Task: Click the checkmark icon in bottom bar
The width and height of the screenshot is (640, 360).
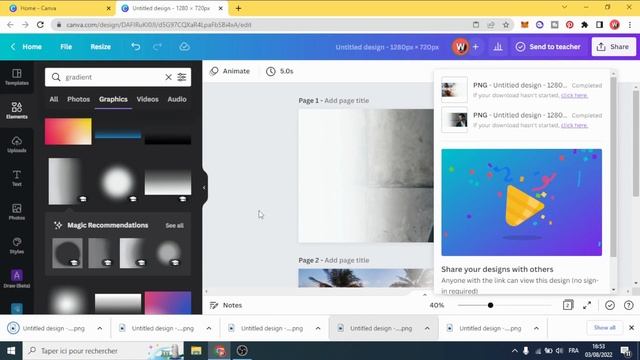Action: (x=610, y=305)
